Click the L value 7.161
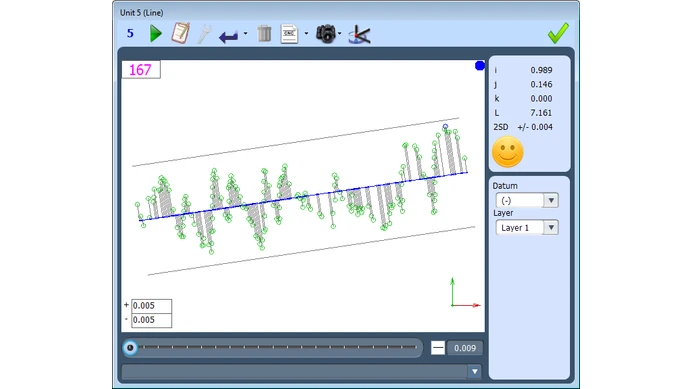 point(541,113)
